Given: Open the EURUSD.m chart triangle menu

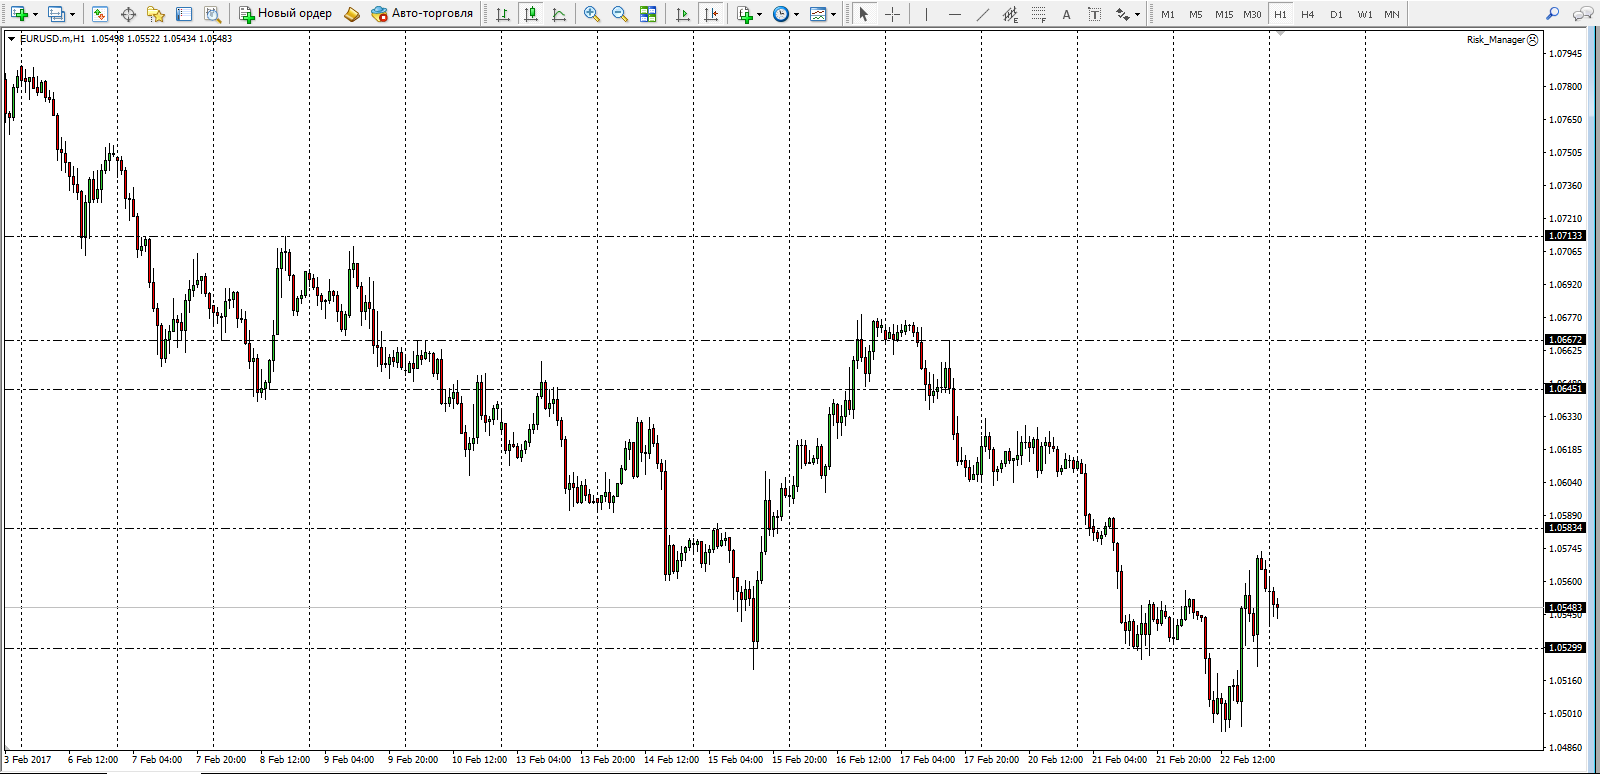Looking at the screenshot, I should click(x=11, y=39).
